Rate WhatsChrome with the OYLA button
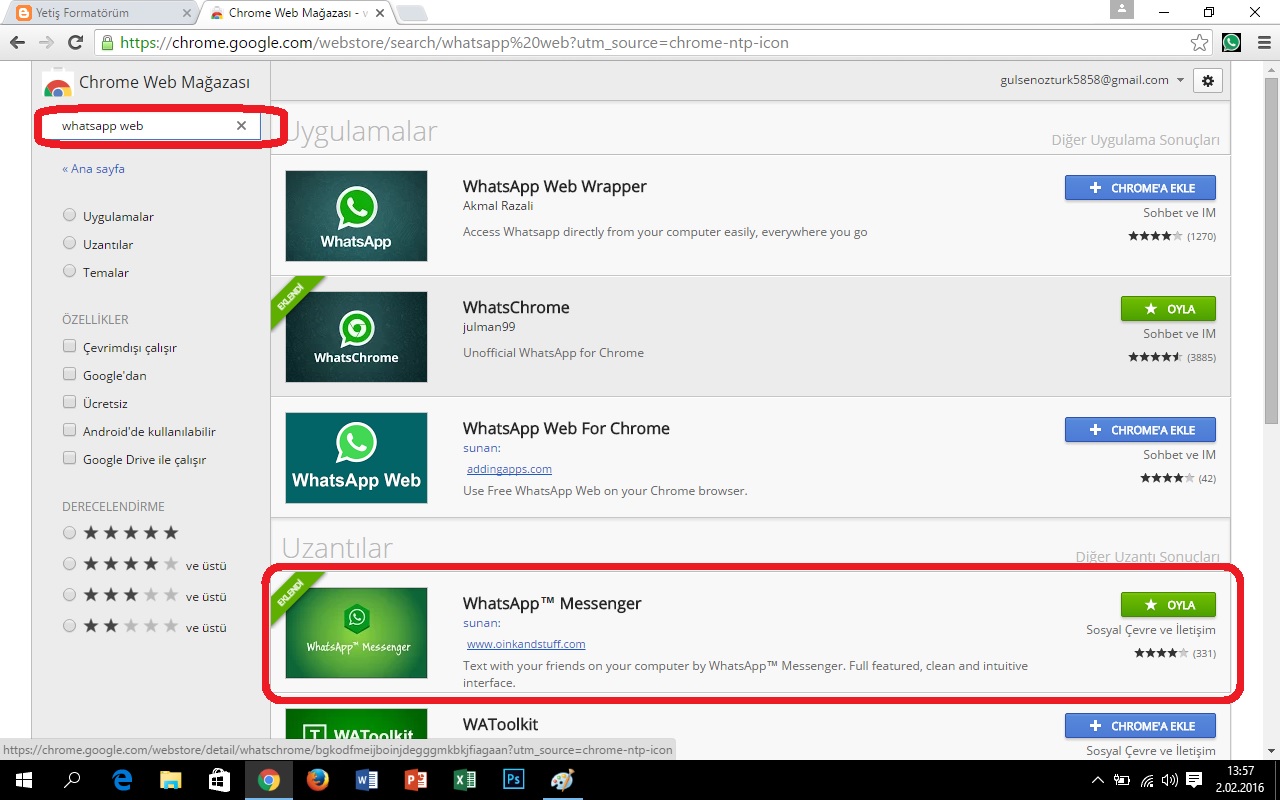 pos(1169,309)
